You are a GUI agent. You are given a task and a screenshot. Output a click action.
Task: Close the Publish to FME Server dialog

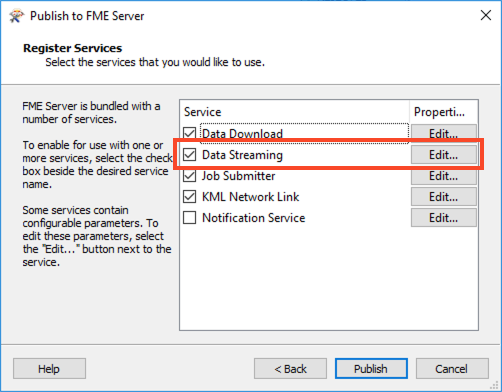[486, 15]
